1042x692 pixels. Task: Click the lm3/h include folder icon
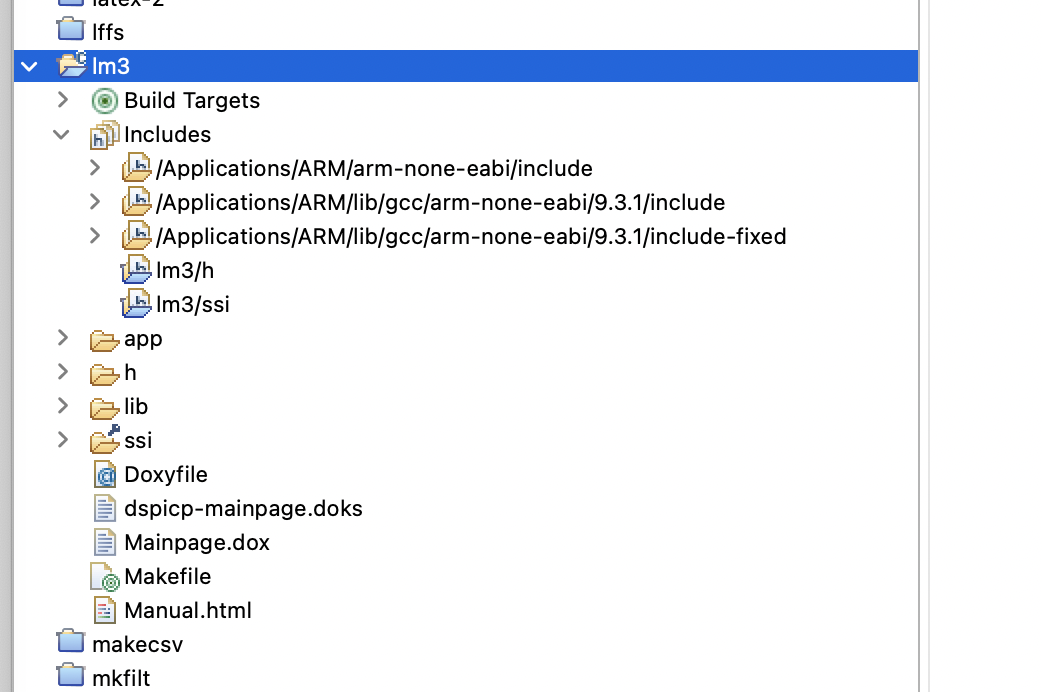(136, 270)
